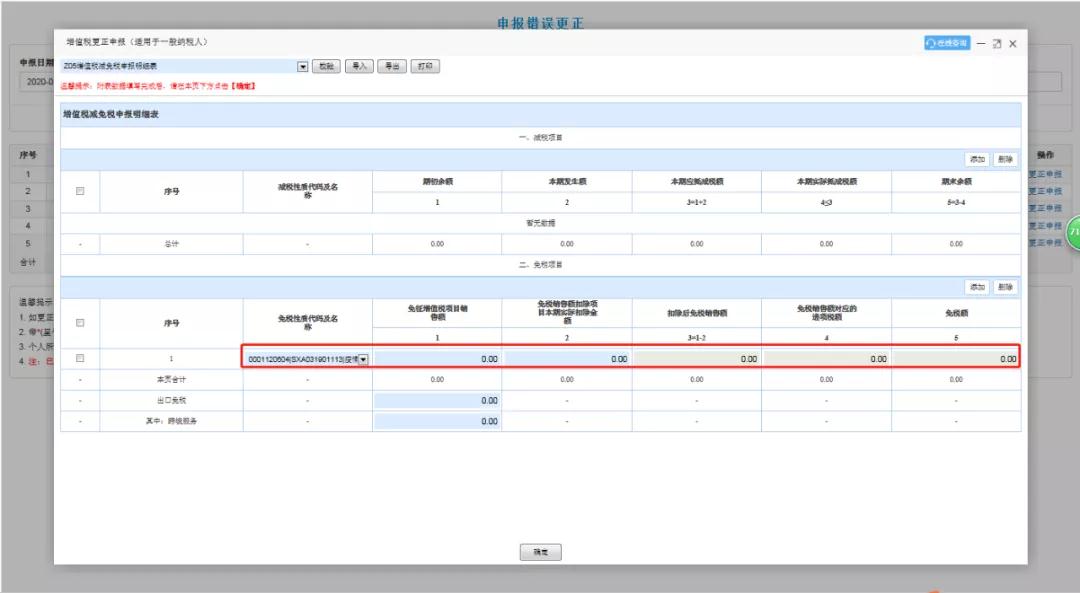Screen dimensions: 1080x593
Task: Expand the 免税性质代码 dropdown in row 1
Action: click(x=362, y=359)
